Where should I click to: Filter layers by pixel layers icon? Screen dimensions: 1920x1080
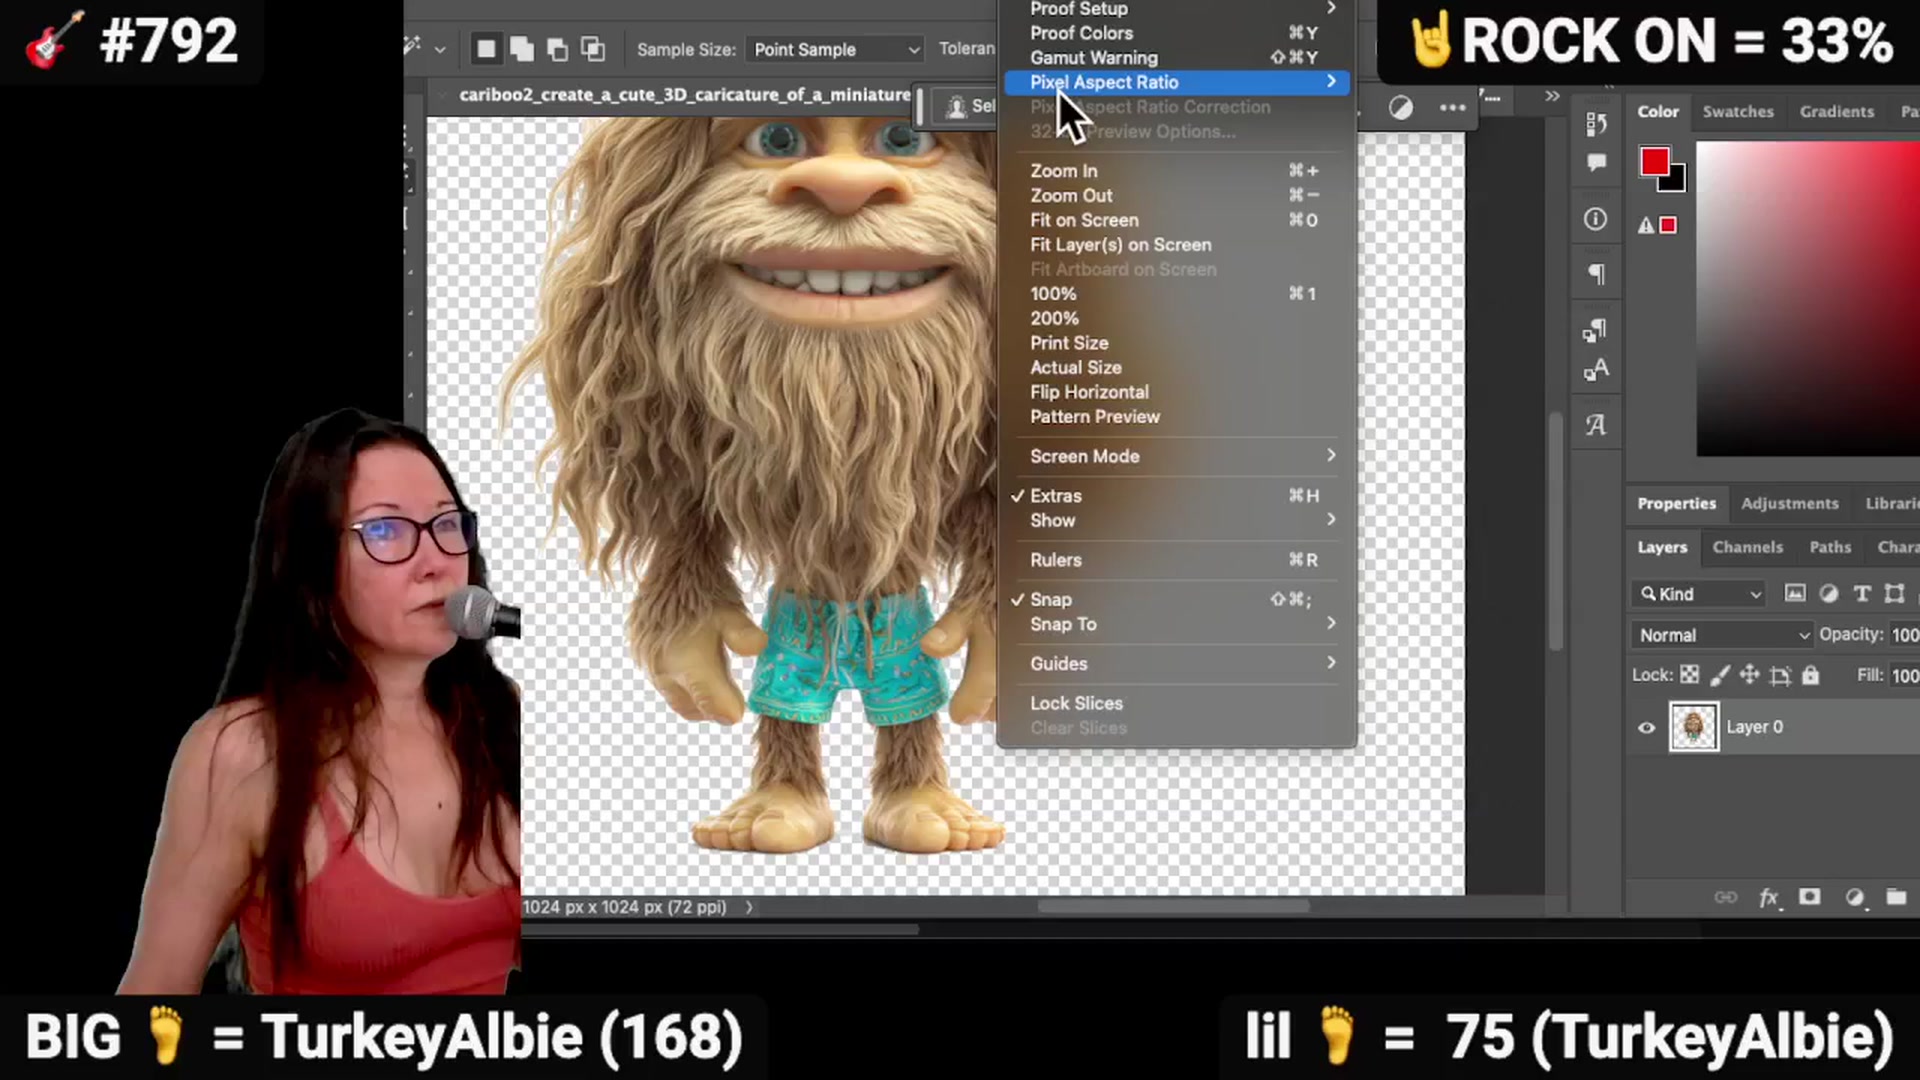point(1796,594)
